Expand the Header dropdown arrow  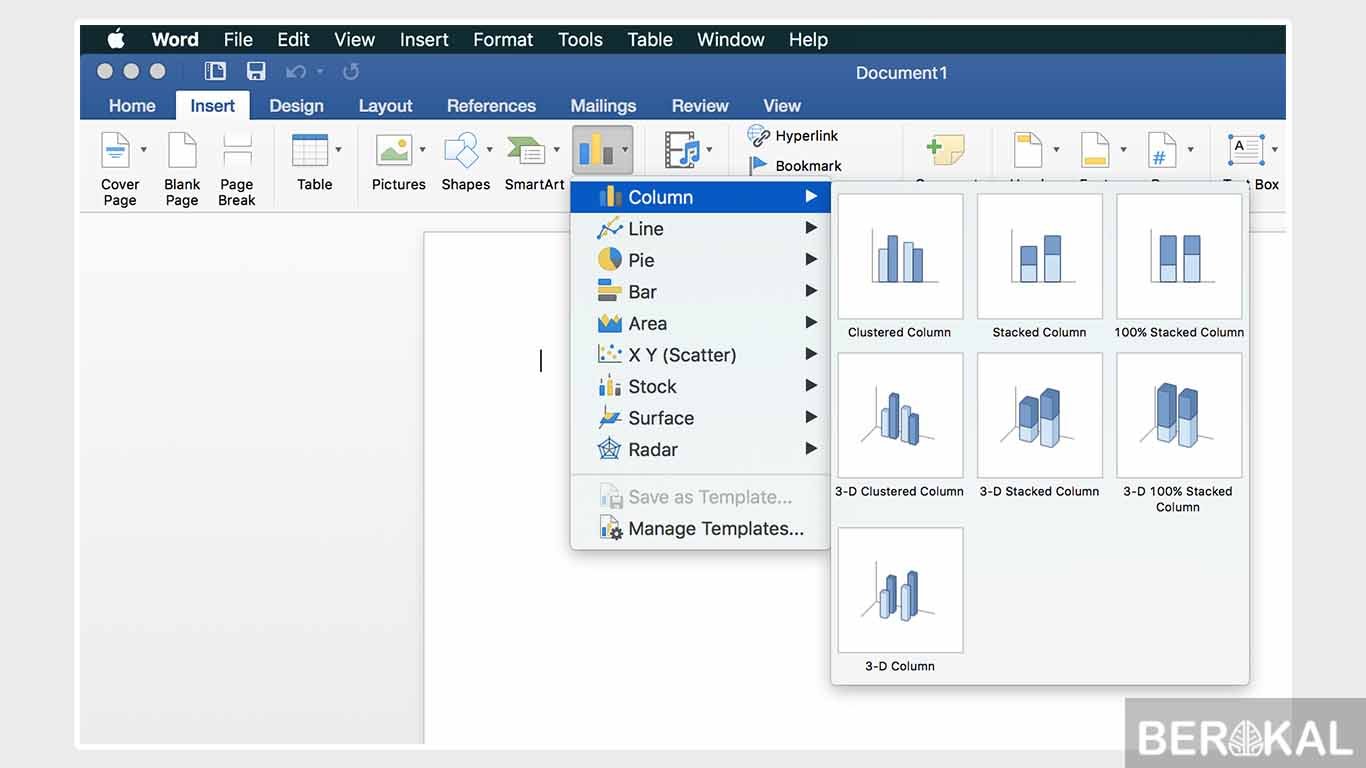[1056, 150]
